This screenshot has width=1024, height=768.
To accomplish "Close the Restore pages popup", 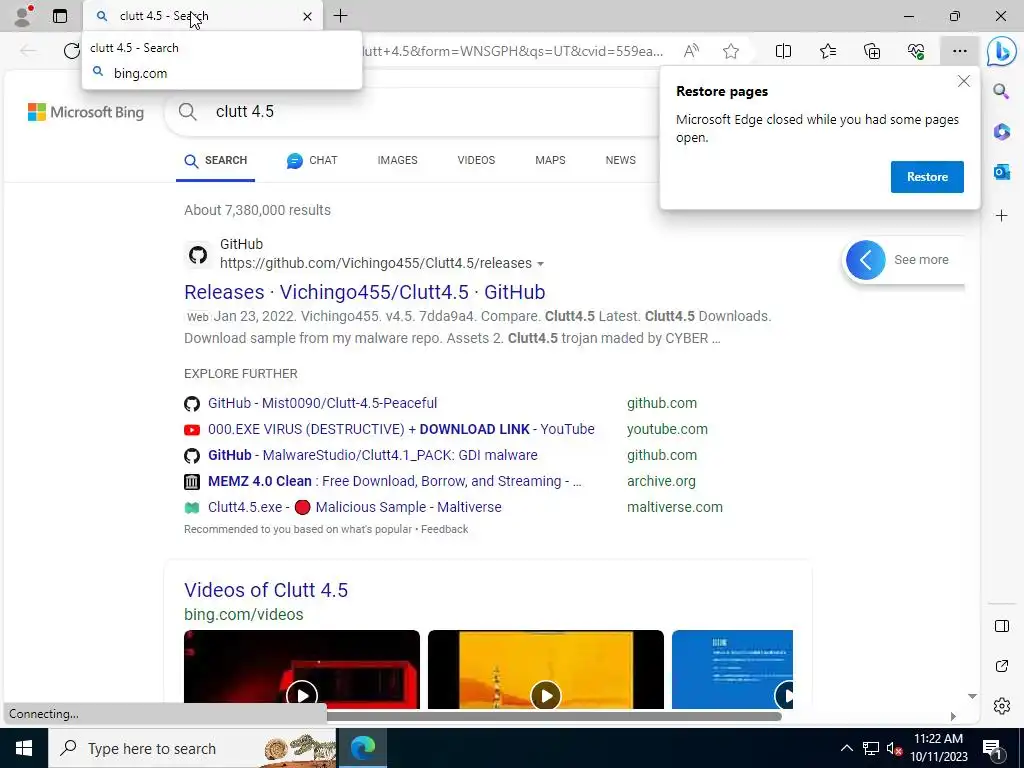I will (963, 82).
